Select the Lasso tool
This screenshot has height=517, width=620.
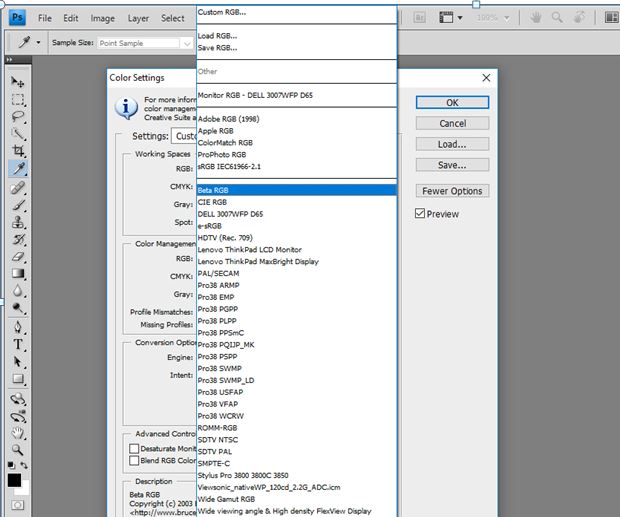17,117
